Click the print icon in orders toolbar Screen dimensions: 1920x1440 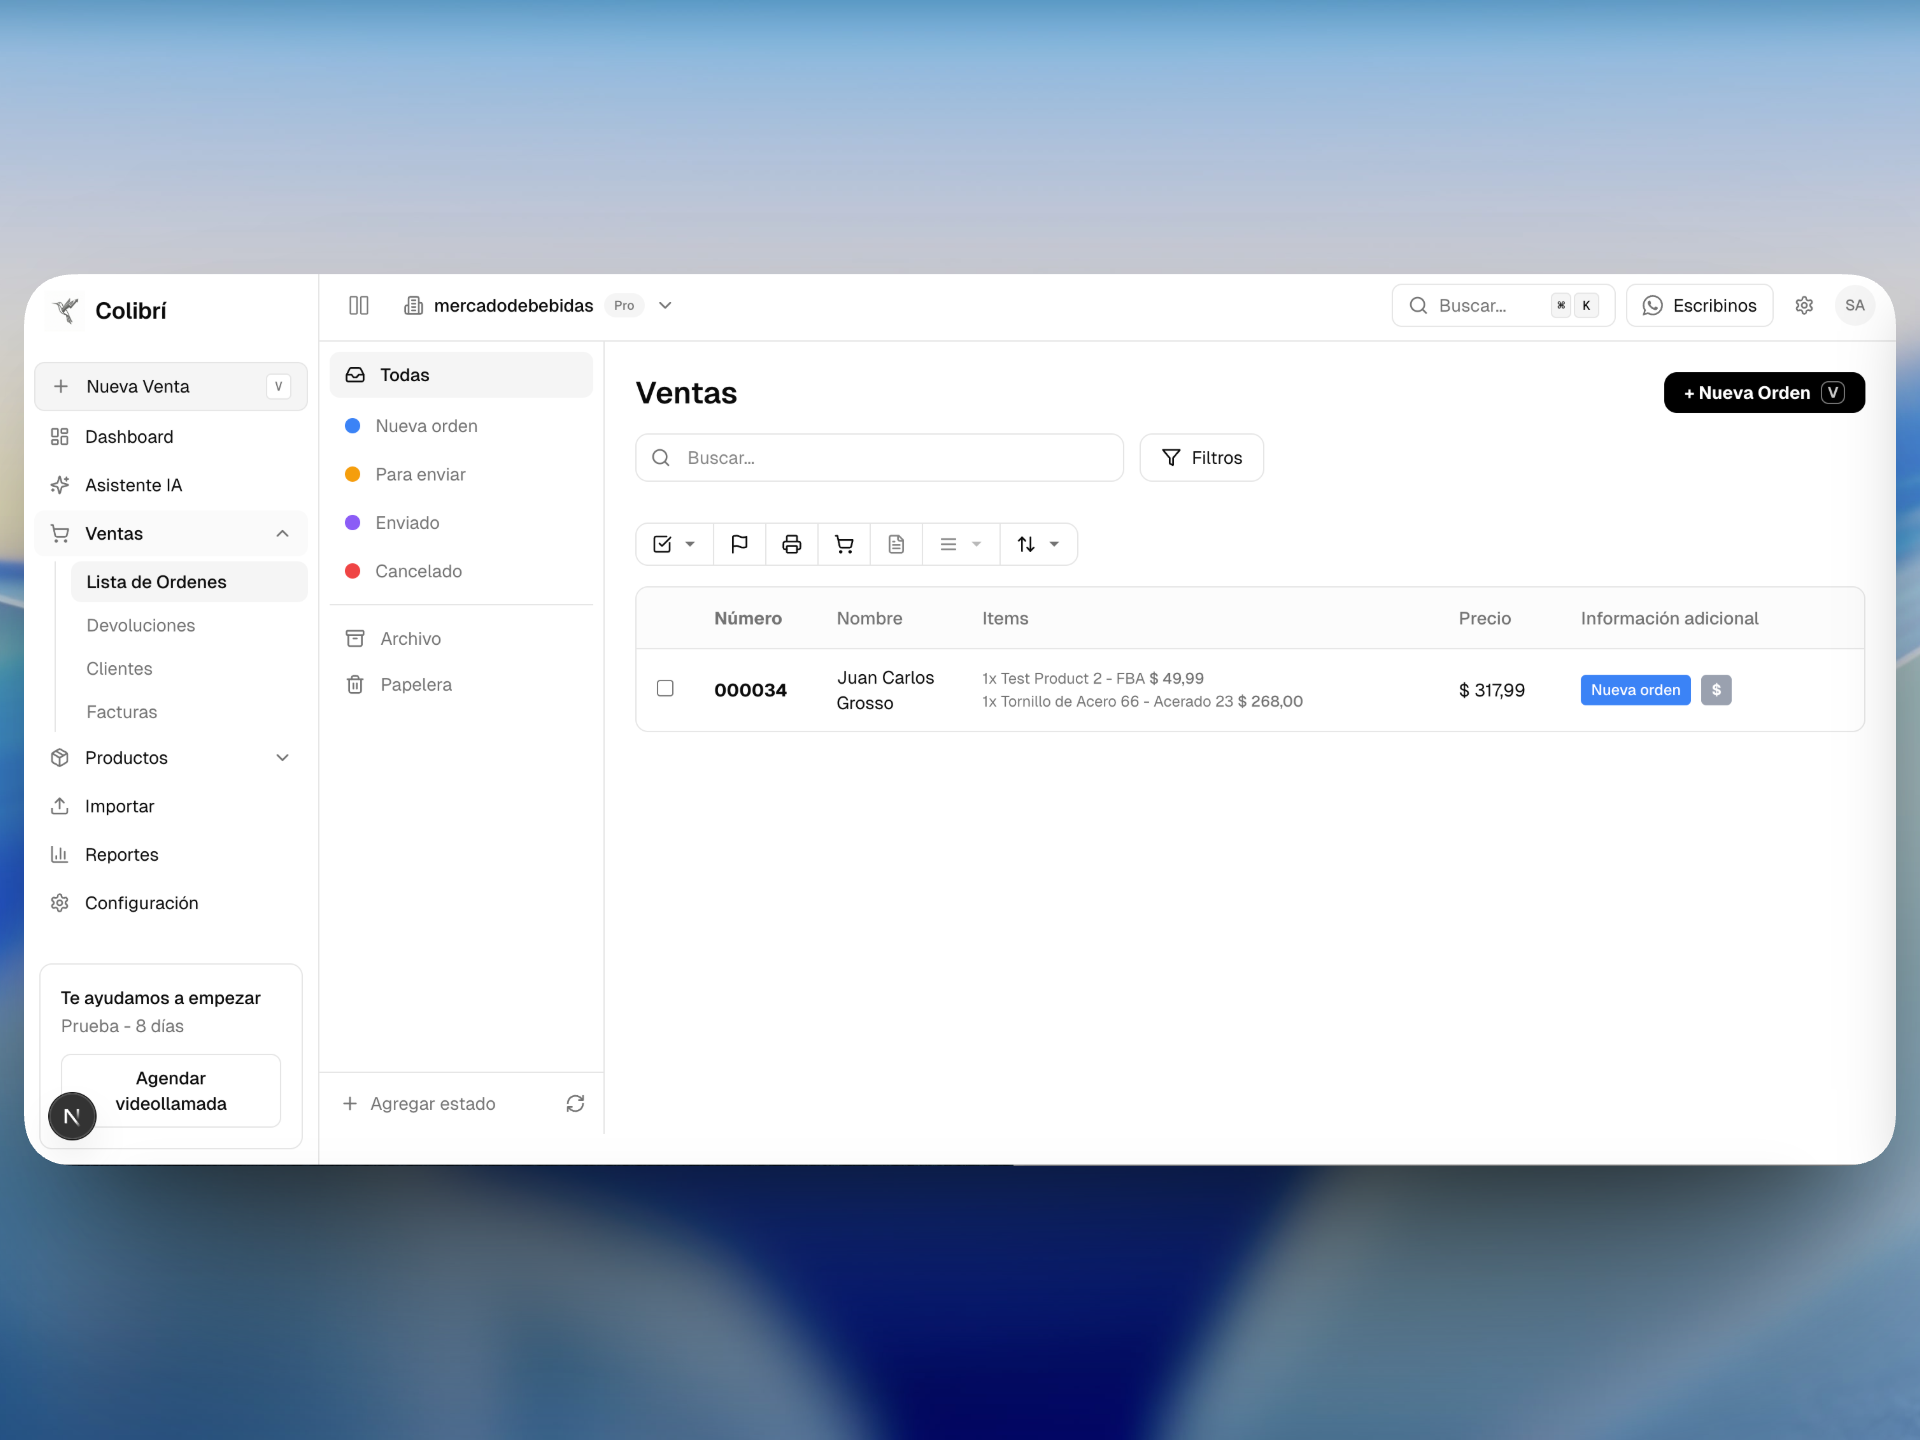coord(791,544)
